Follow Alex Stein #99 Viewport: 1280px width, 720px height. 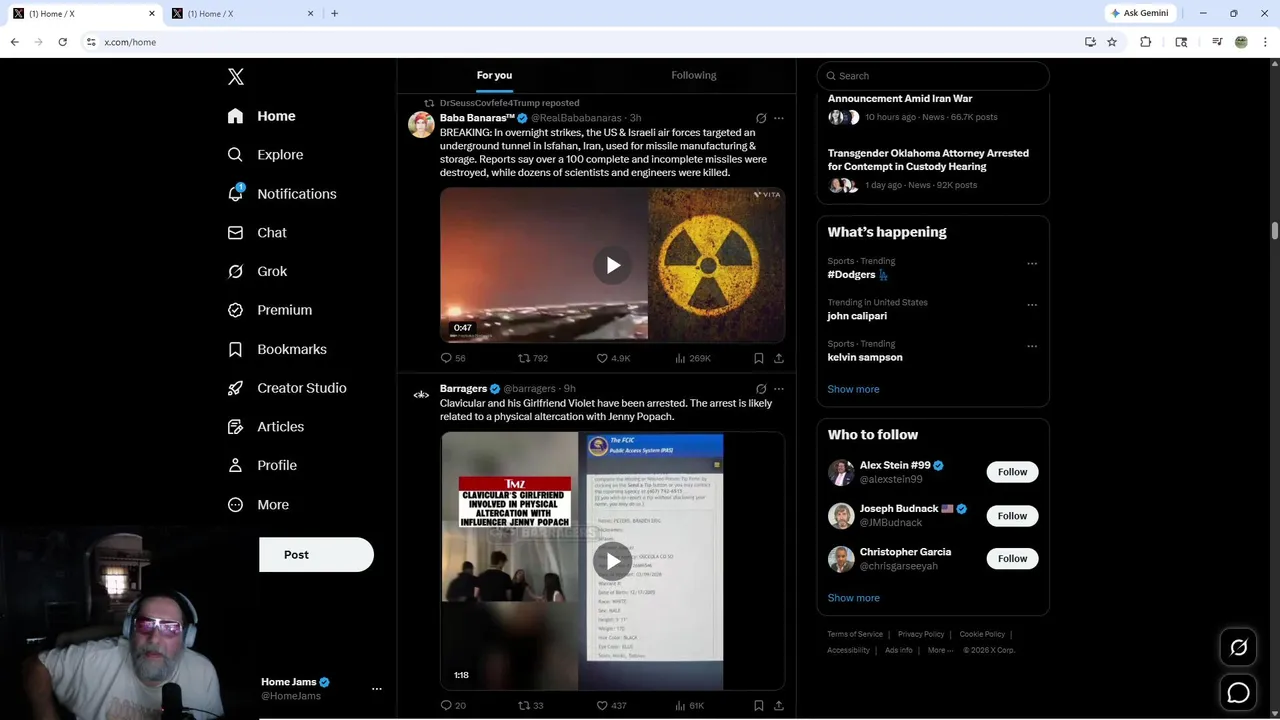(x=1012, y=472)
